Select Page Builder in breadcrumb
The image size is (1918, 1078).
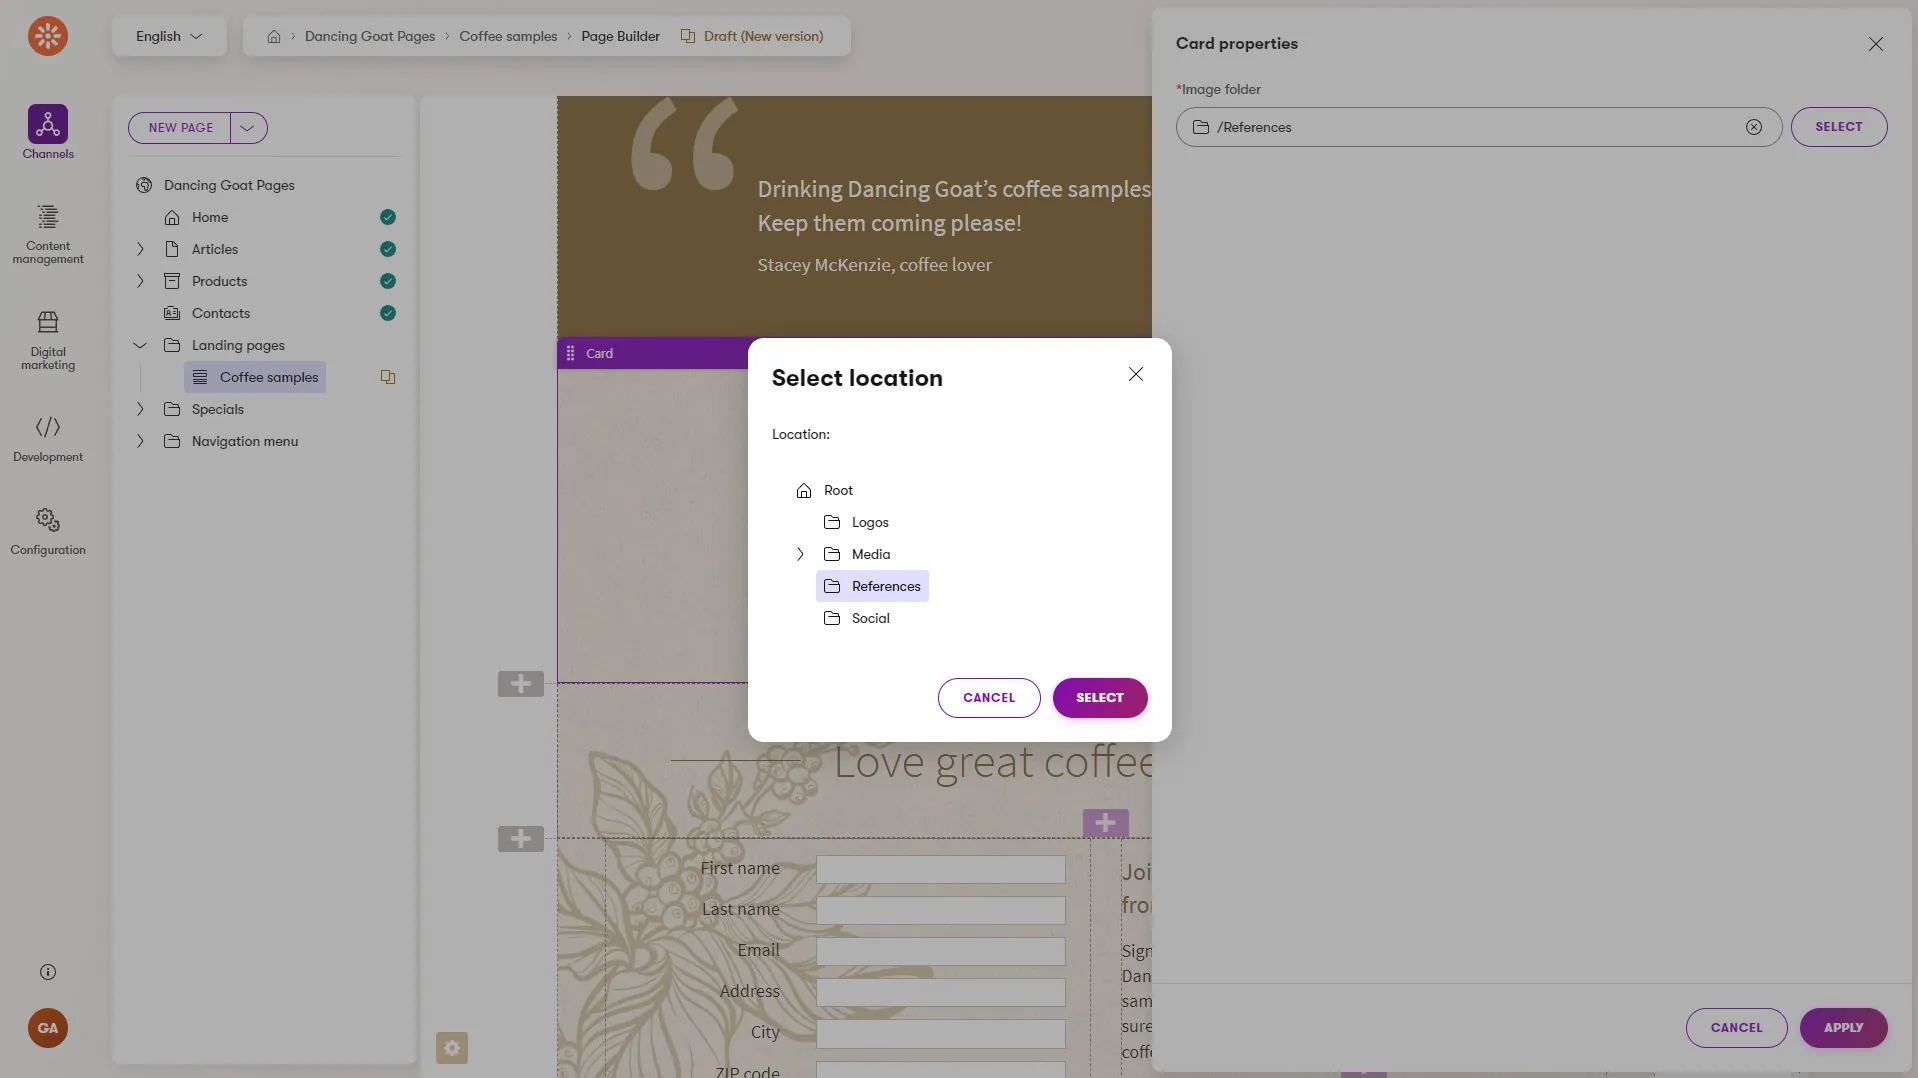click(621, 36)
